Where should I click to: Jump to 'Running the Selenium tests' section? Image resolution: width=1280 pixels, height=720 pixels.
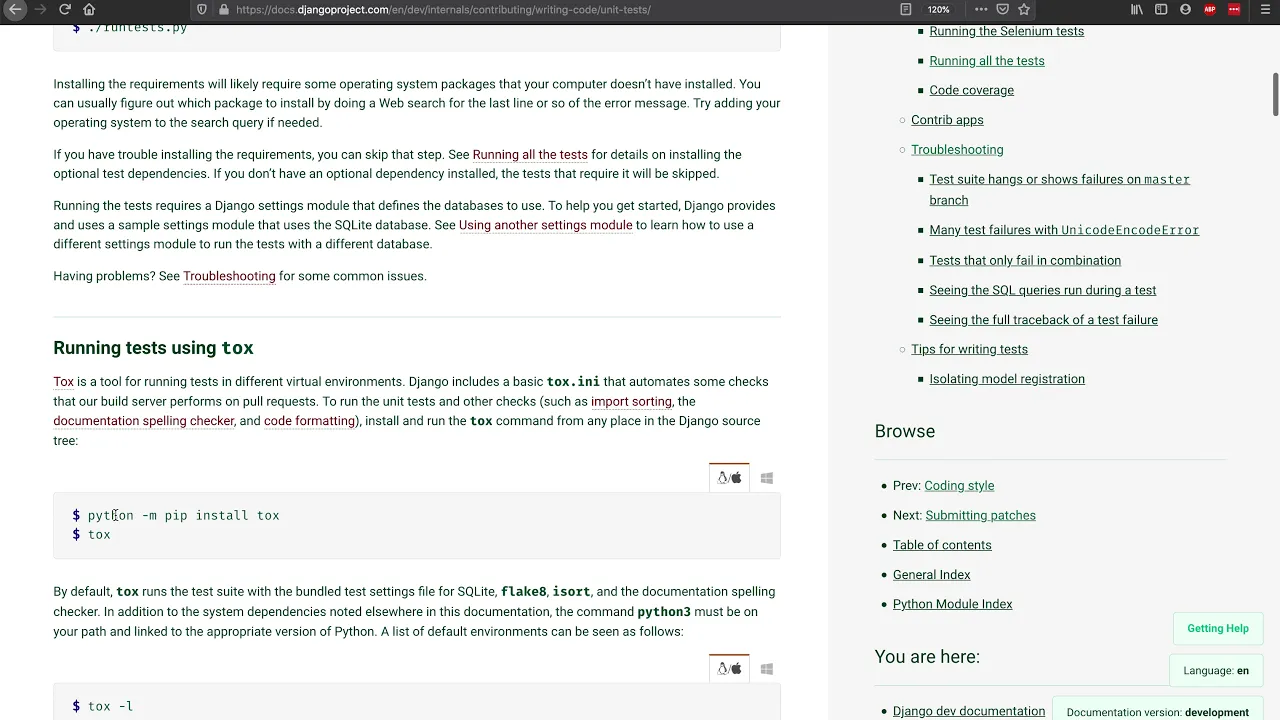(1006, 31)
